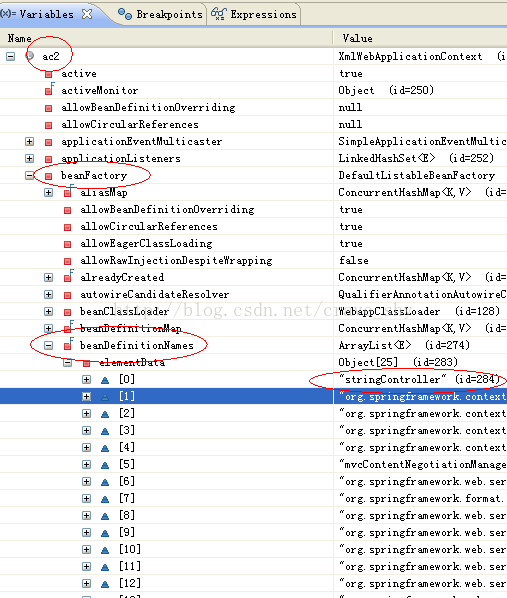Screen dimensions: 507x598
Task: Click the field icon beside allowRawInjectionDespiteWrapping
Action: click(68, 261)
